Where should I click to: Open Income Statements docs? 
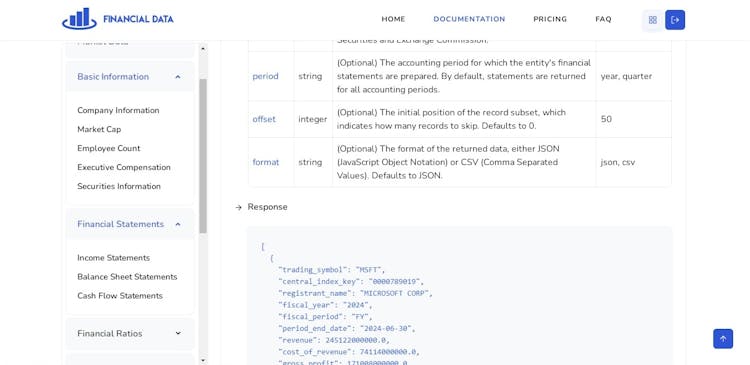tap(113, 258)
